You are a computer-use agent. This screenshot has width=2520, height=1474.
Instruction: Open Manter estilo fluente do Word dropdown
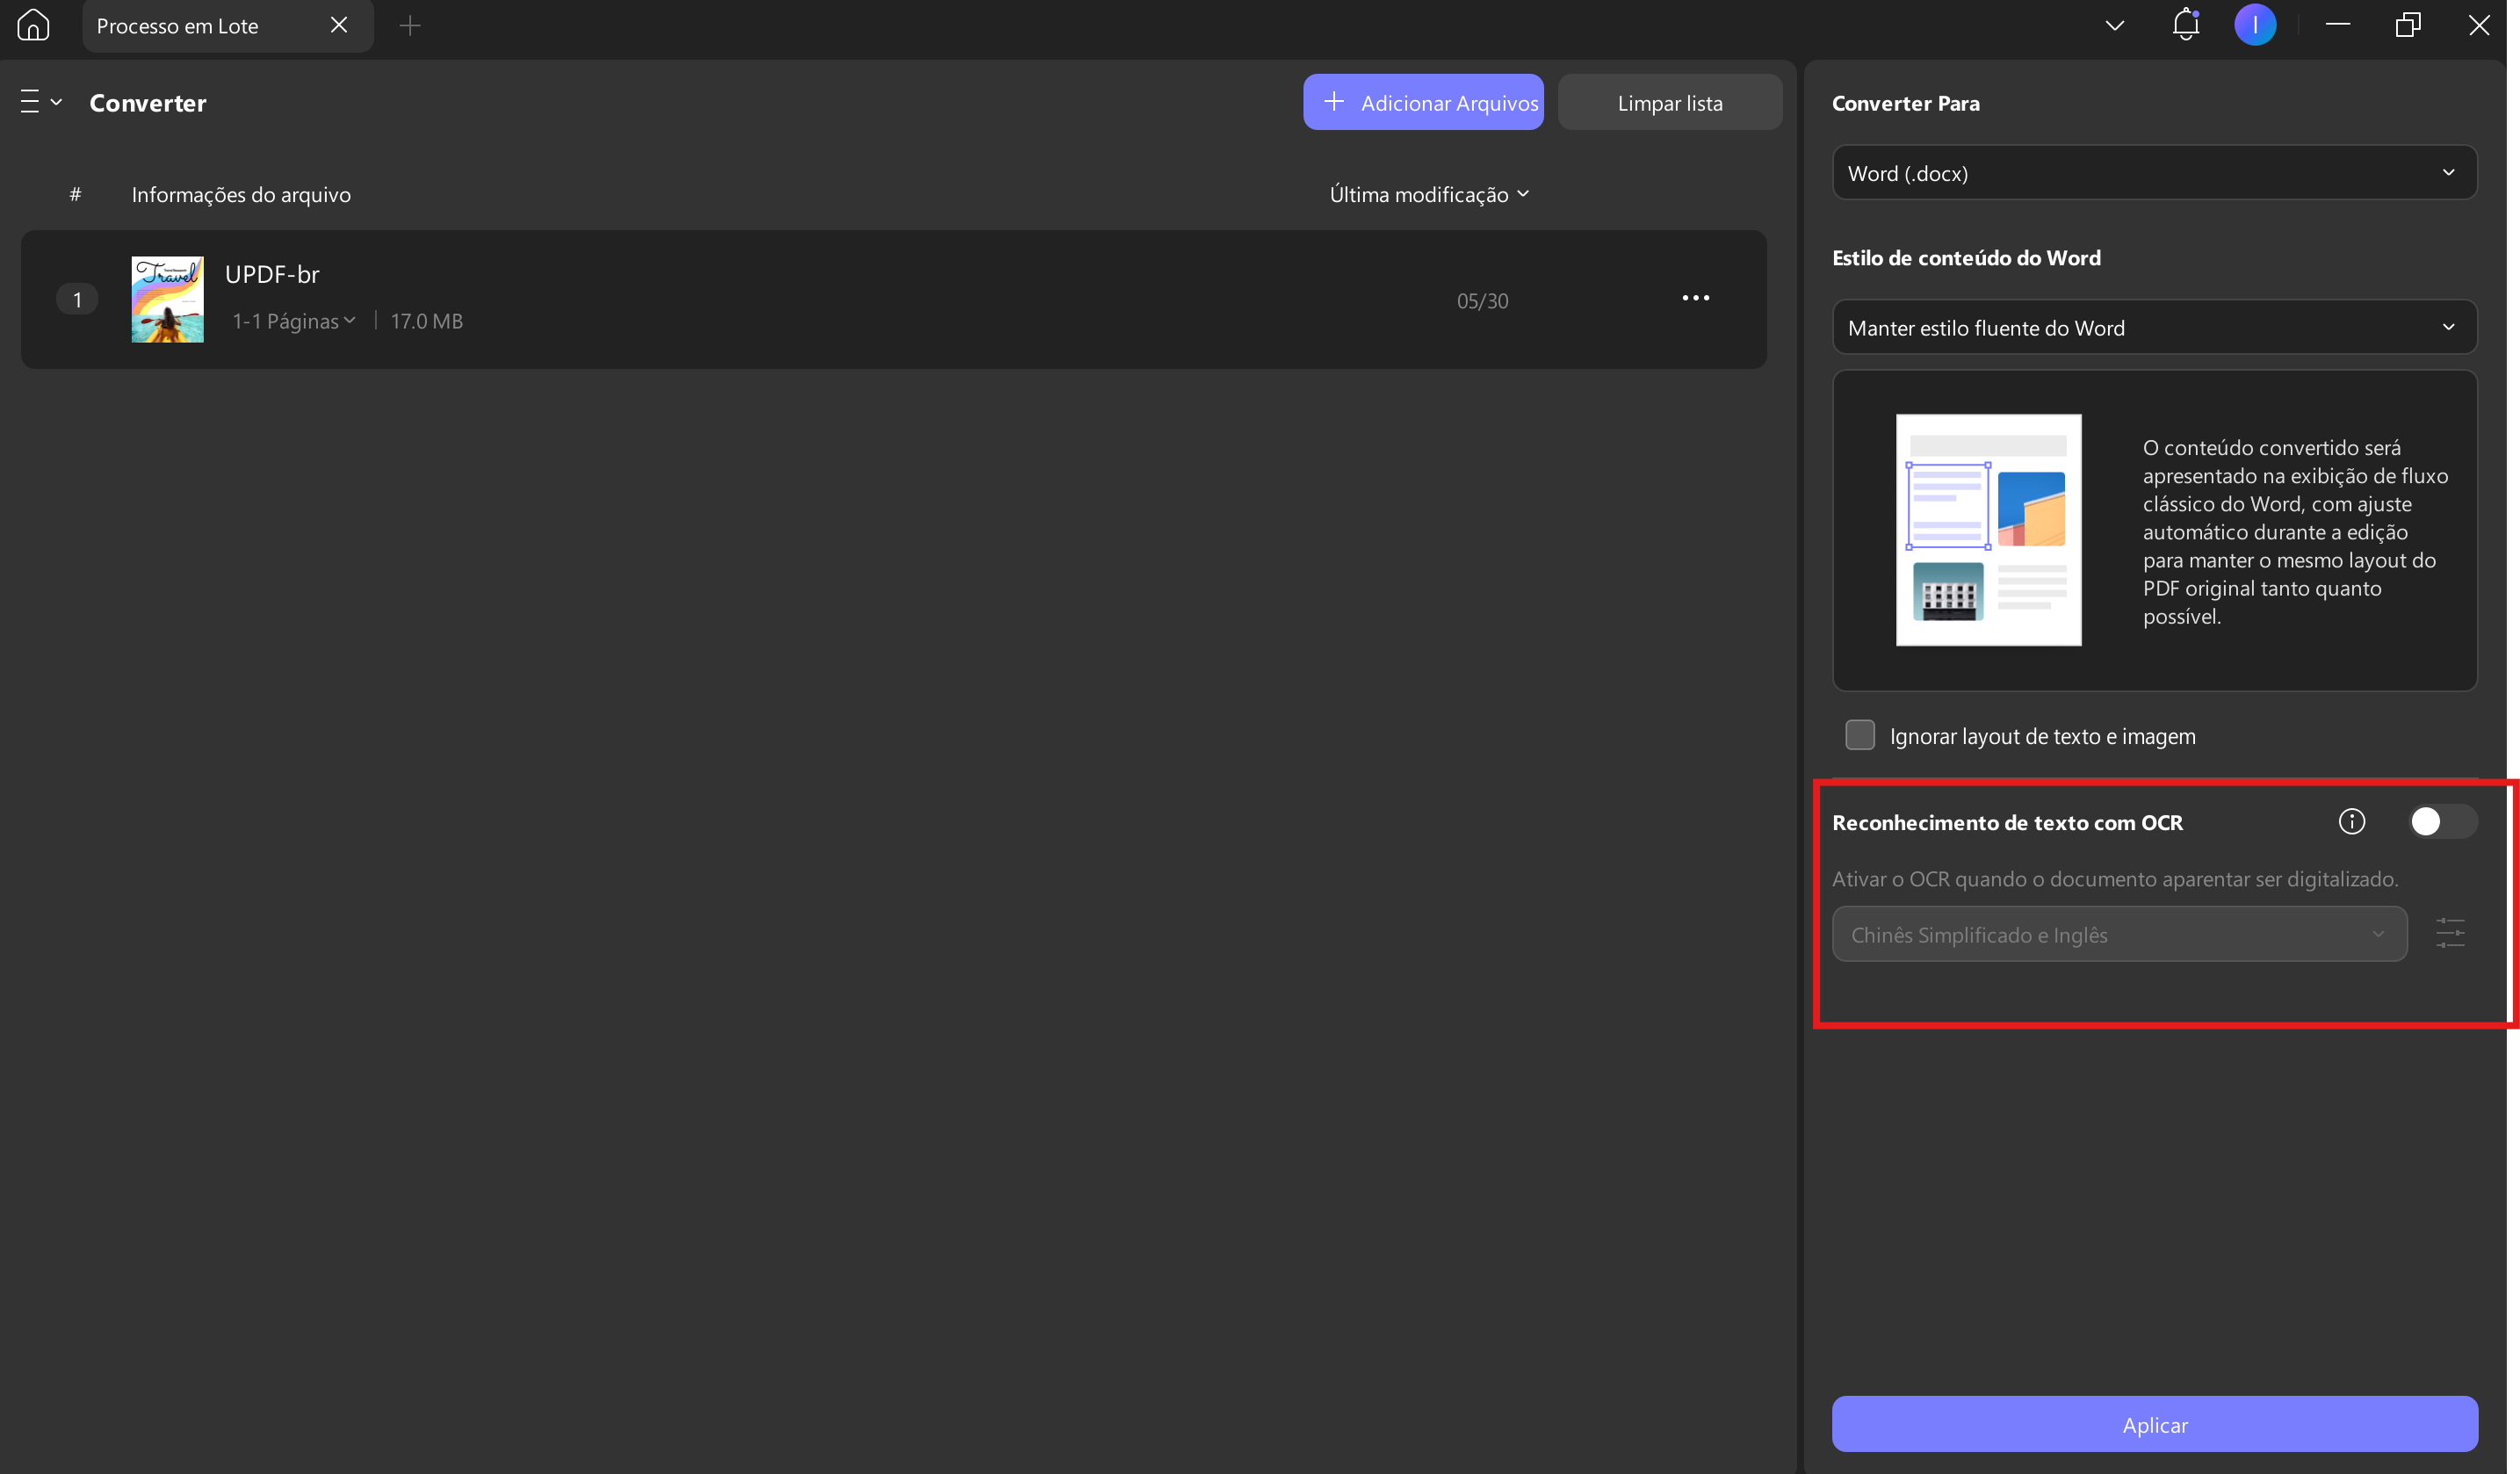[2154, 327]
